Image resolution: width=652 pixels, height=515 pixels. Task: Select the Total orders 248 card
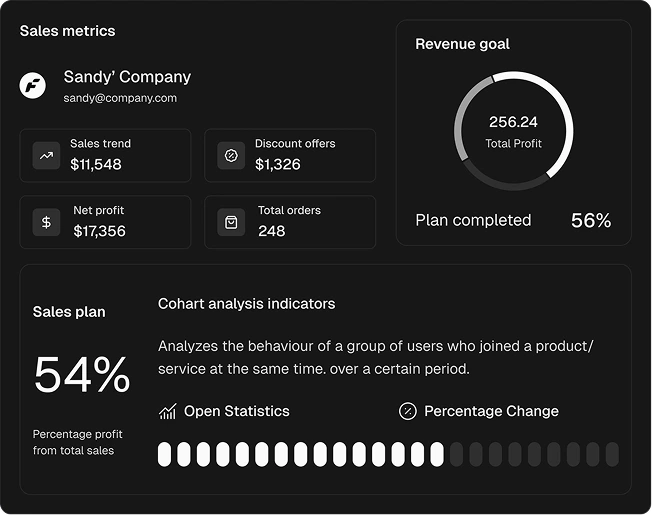[290, 222]
